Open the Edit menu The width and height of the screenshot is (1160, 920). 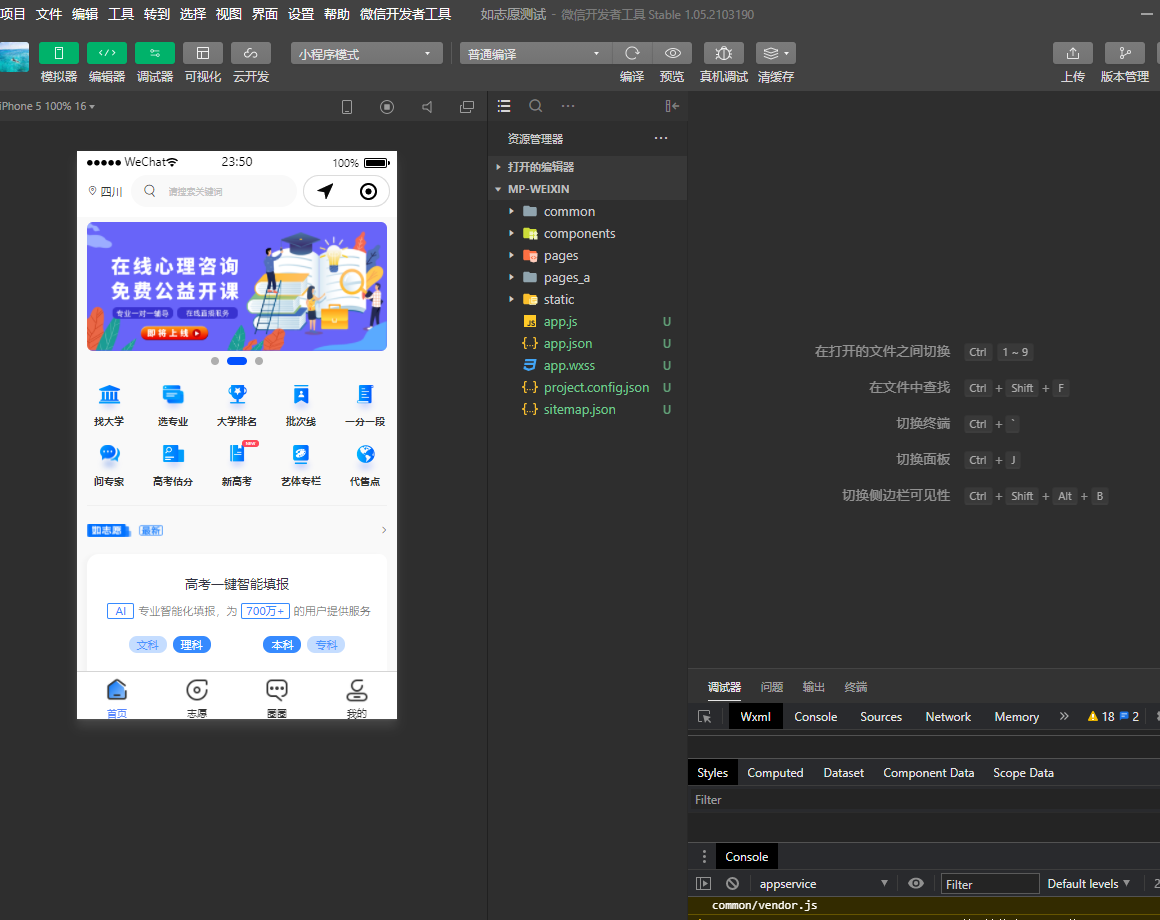point(85,14)
